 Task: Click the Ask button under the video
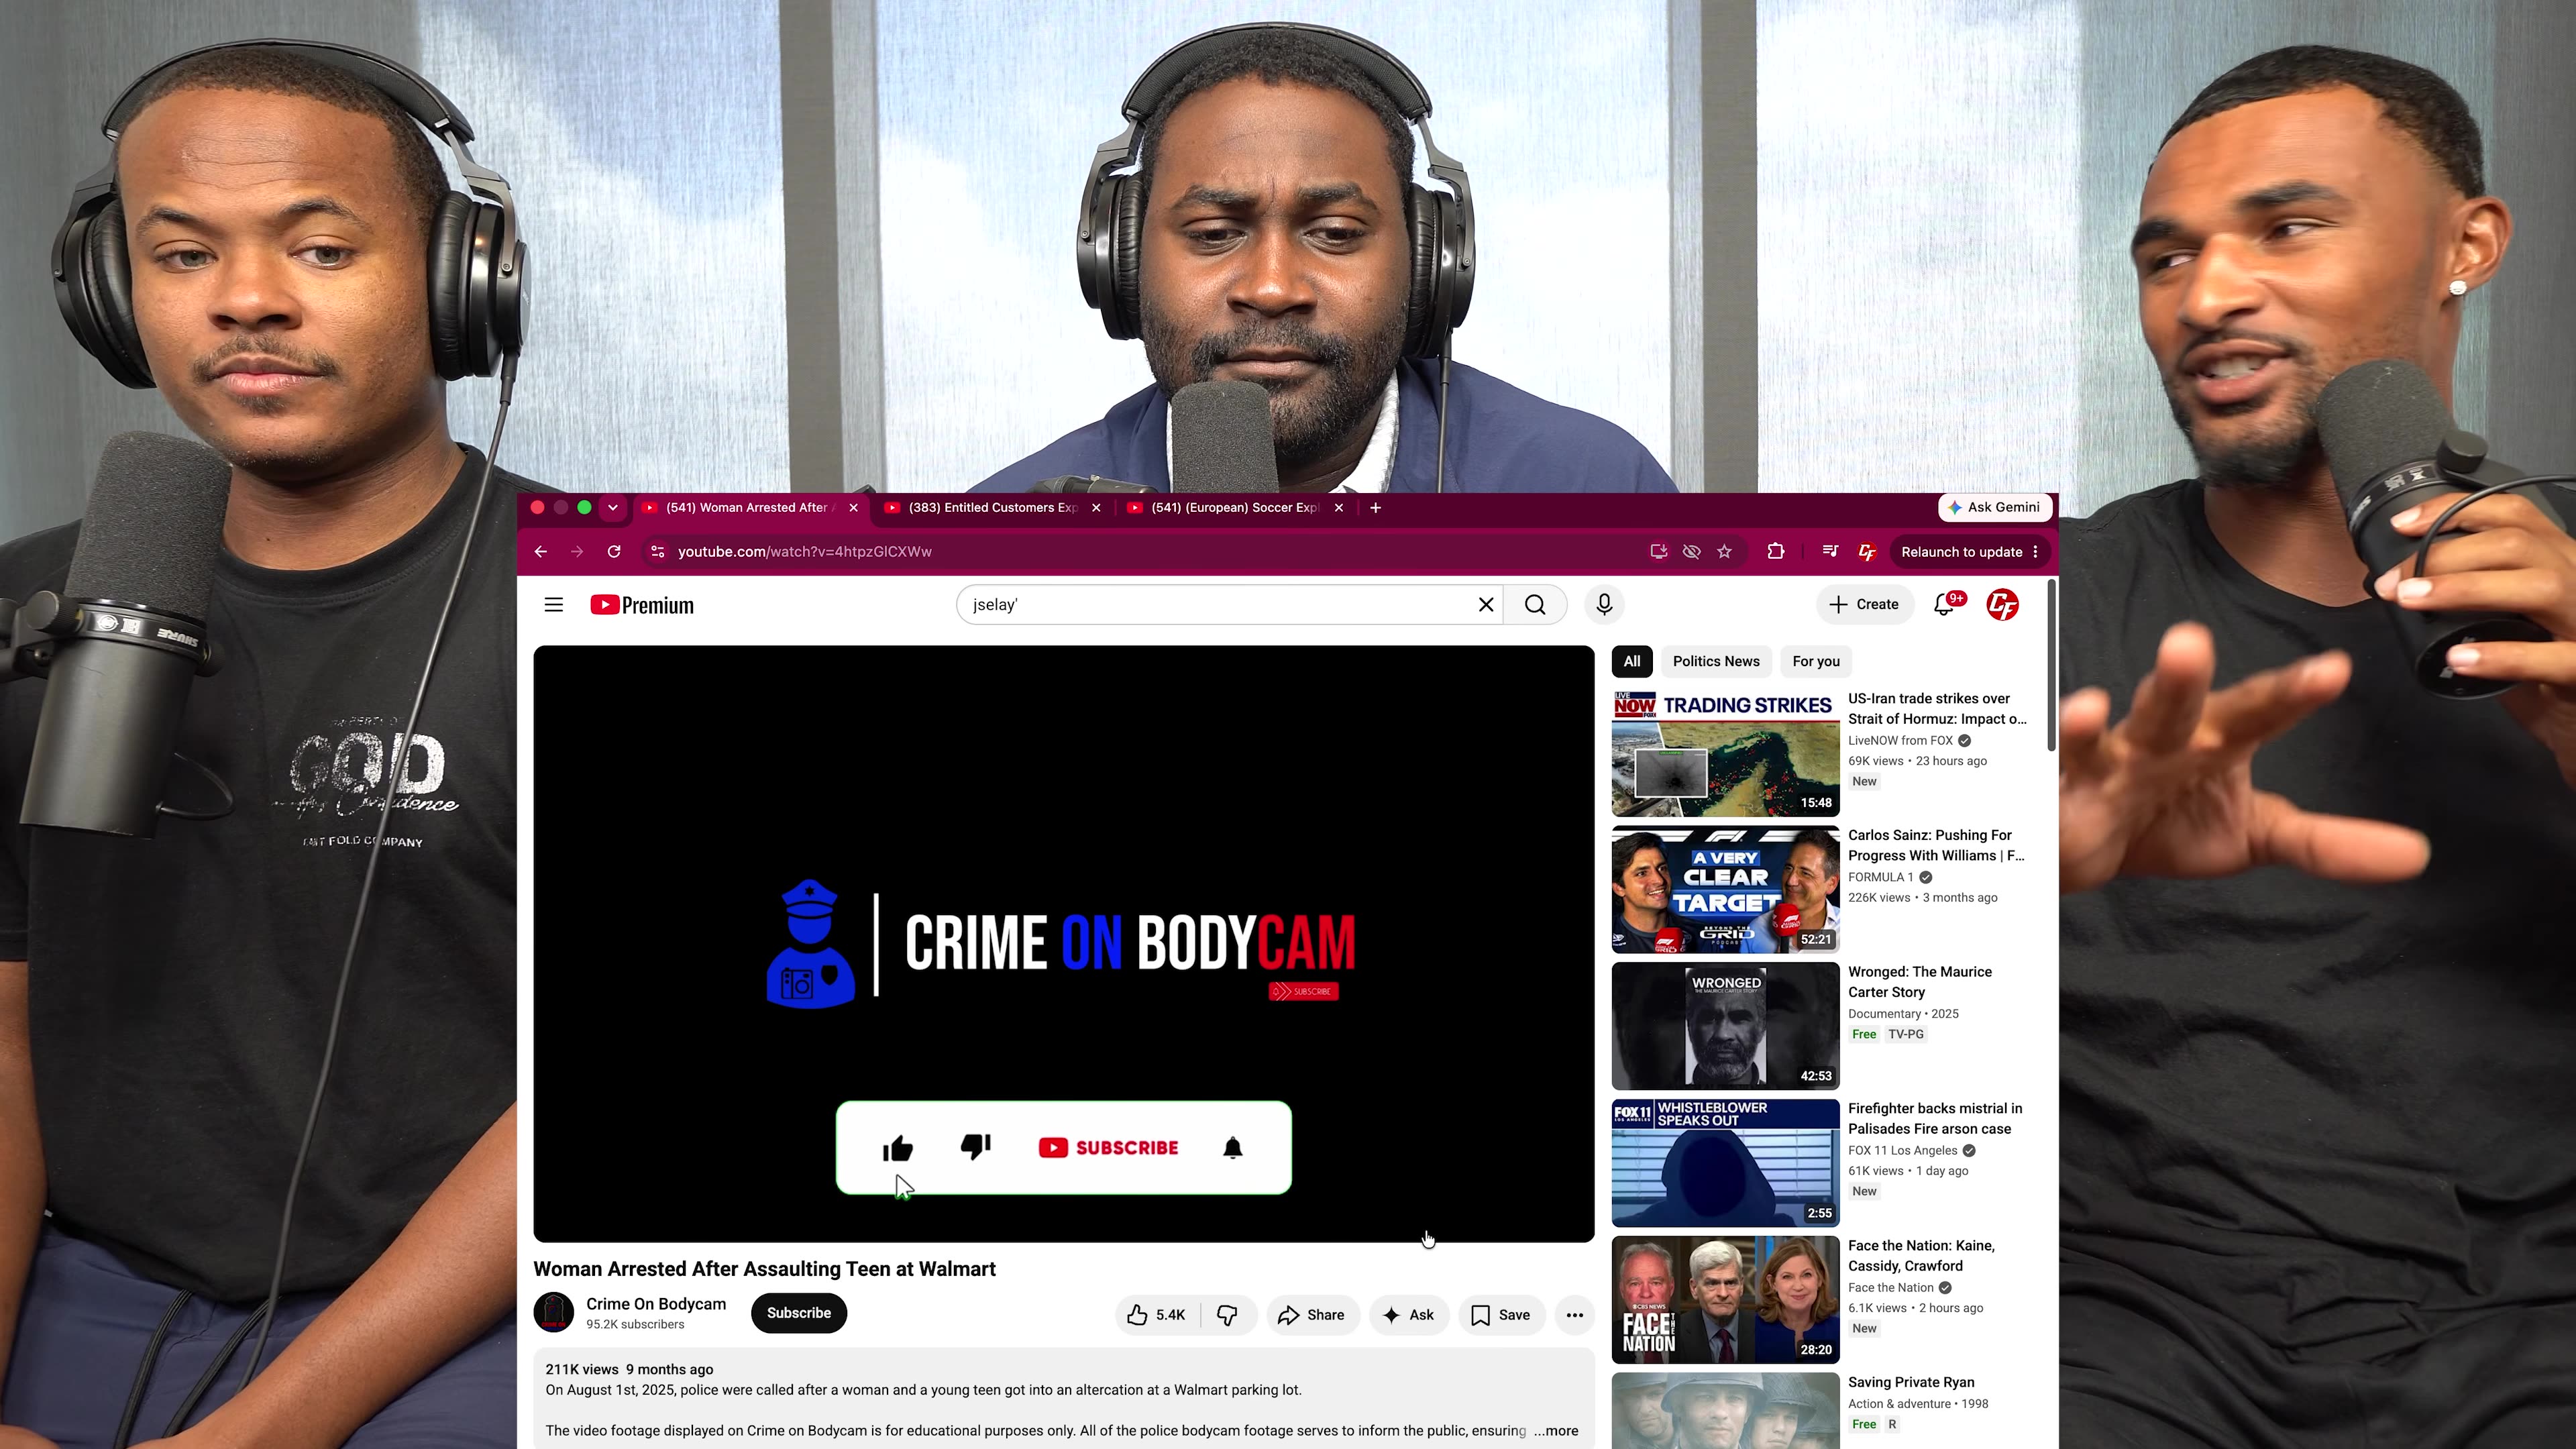(1408, 1316)
